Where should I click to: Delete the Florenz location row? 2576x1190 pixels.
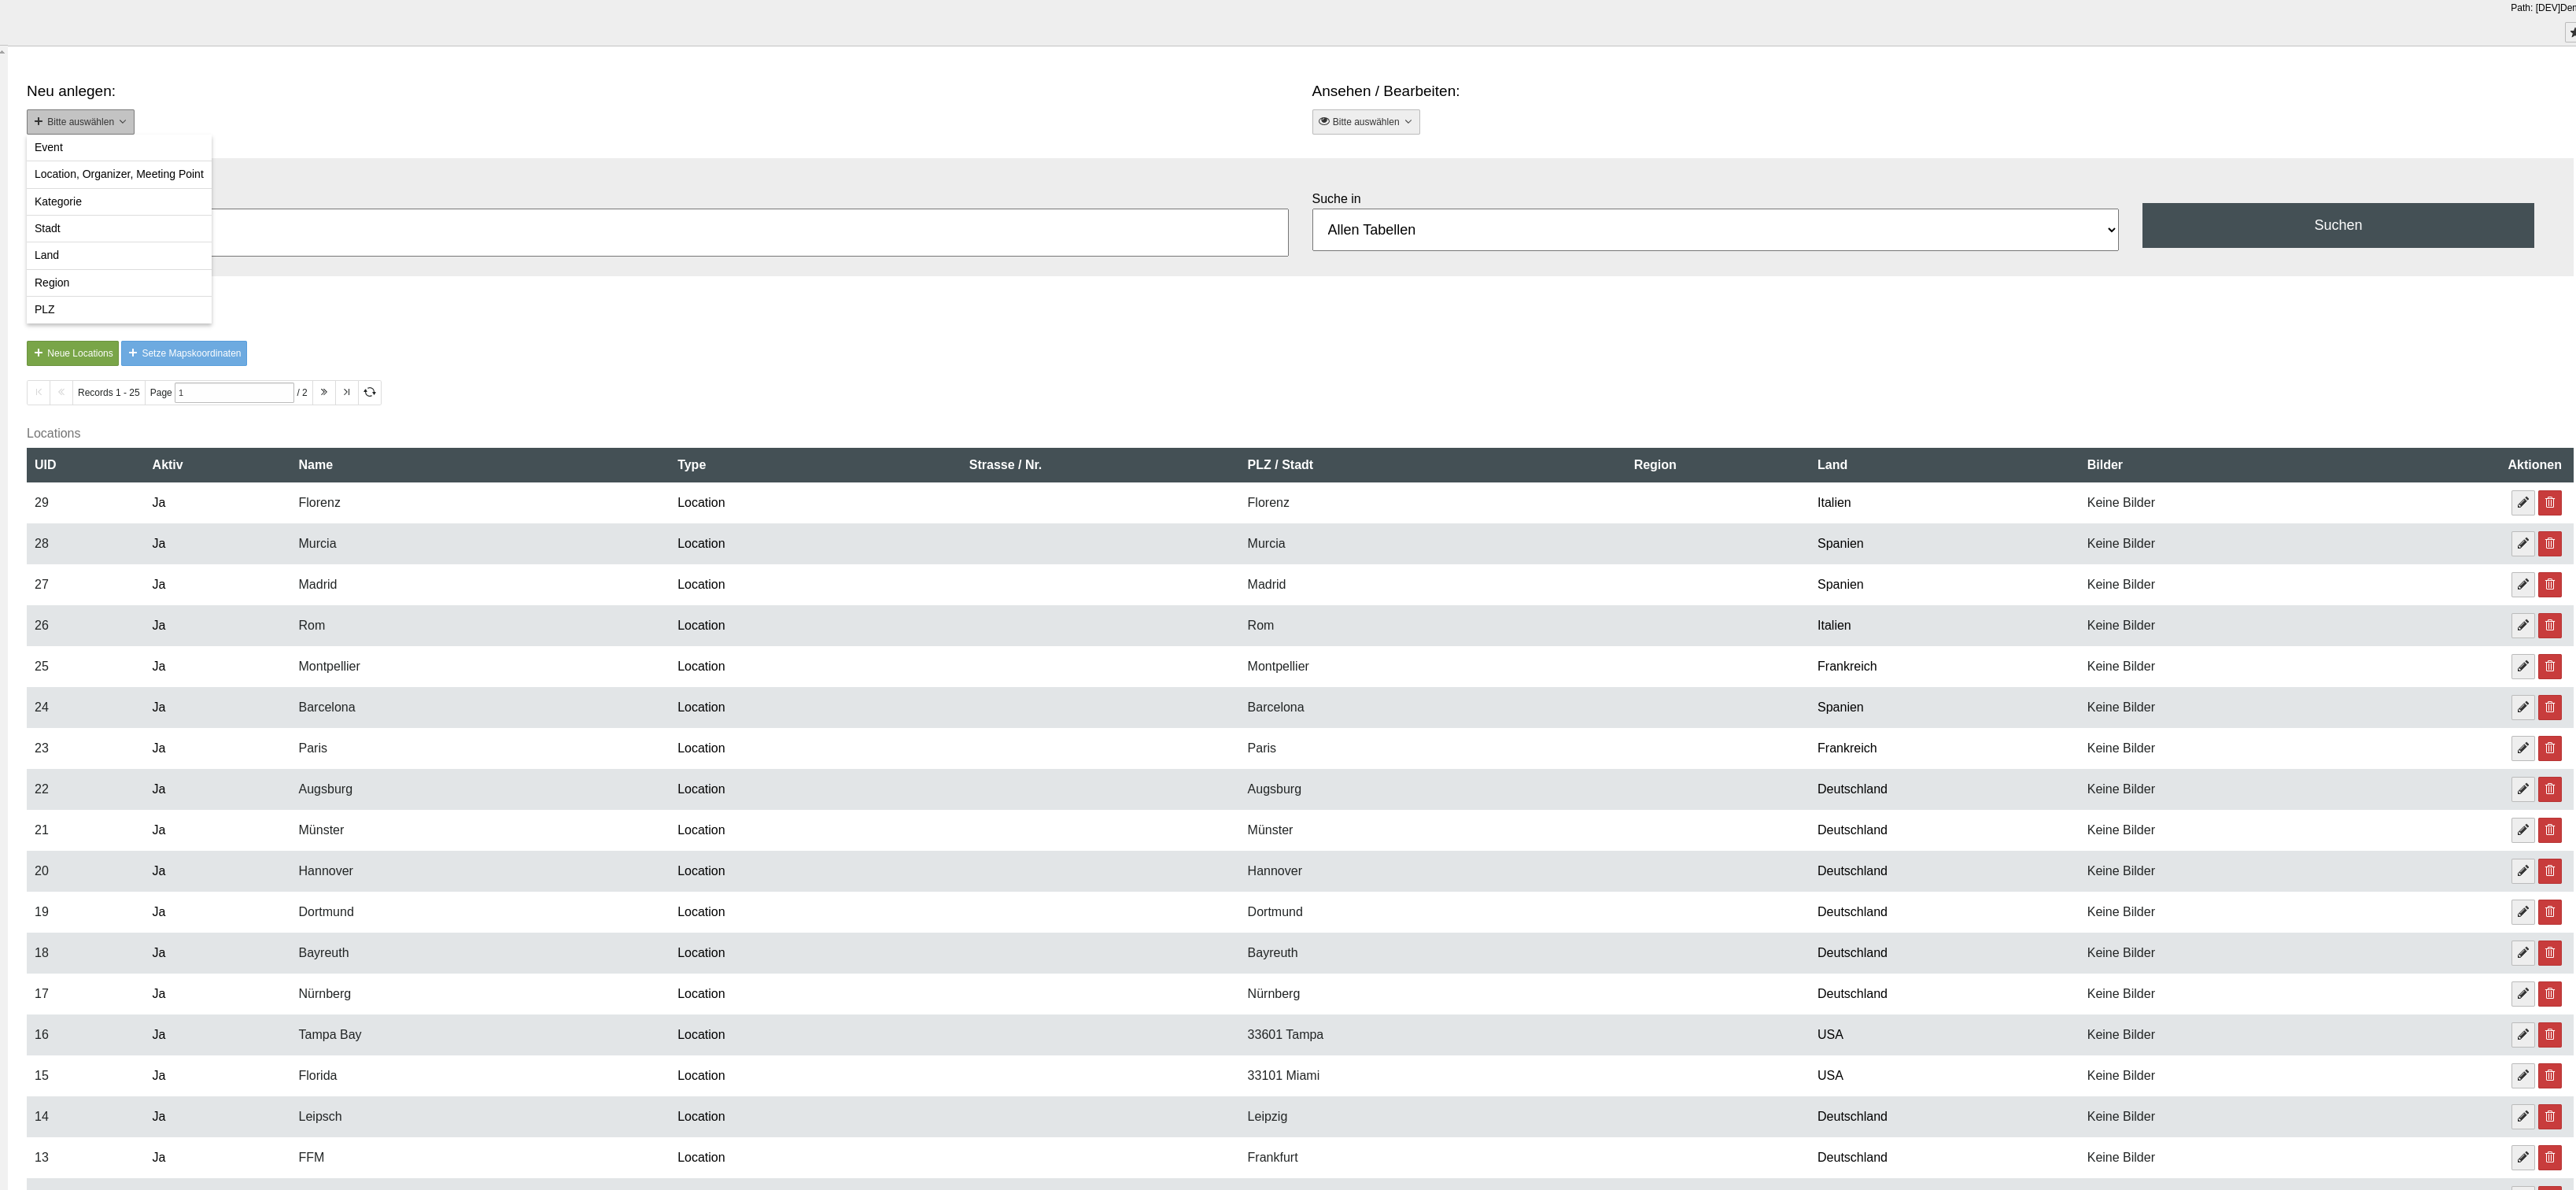click(2550, 503)
